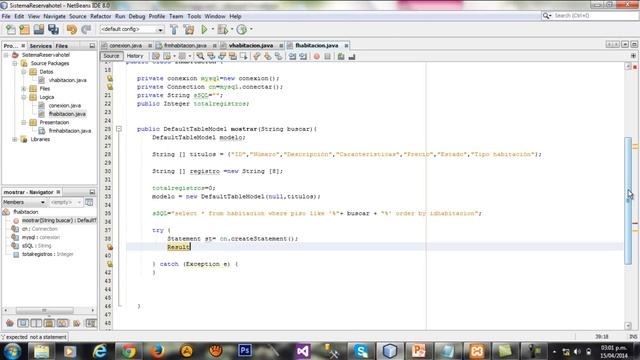Profile the project toolbar icon
640x360 pixels.
coord(242,29)
